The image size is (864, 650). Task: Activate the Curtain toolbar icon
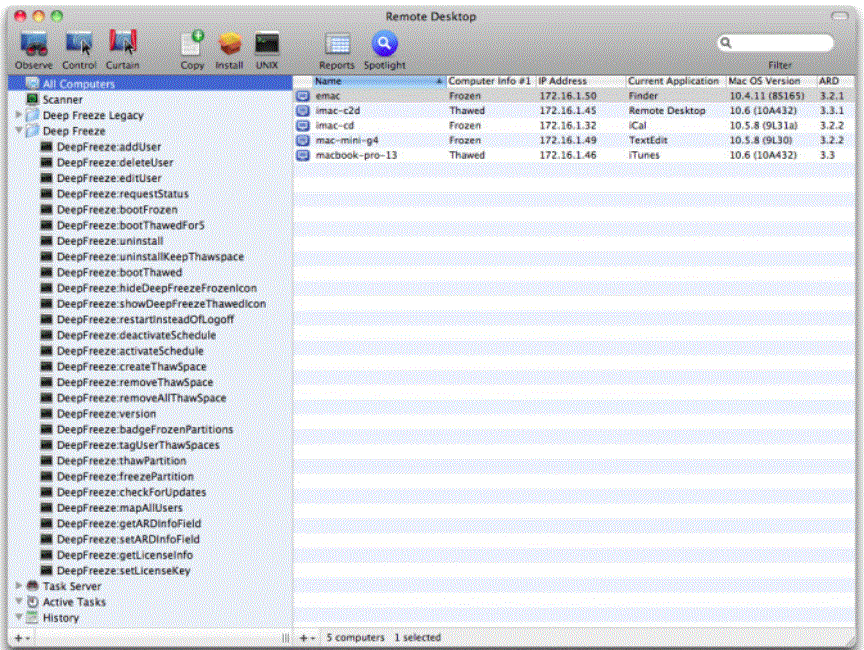122,43
